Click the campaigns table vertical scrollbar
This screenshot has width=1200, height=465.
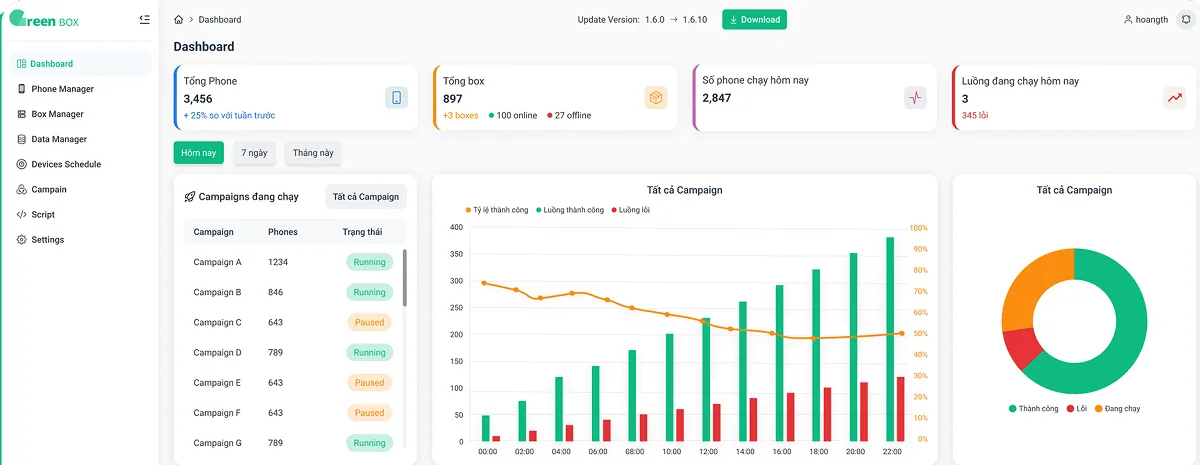point(405,277)
